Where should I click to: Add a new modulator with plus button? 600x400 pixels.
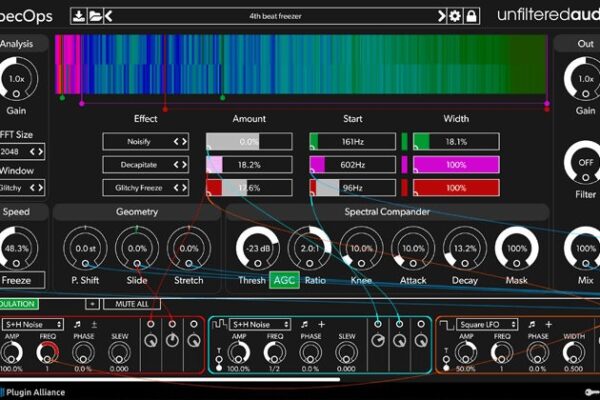[x=91, y=303]
